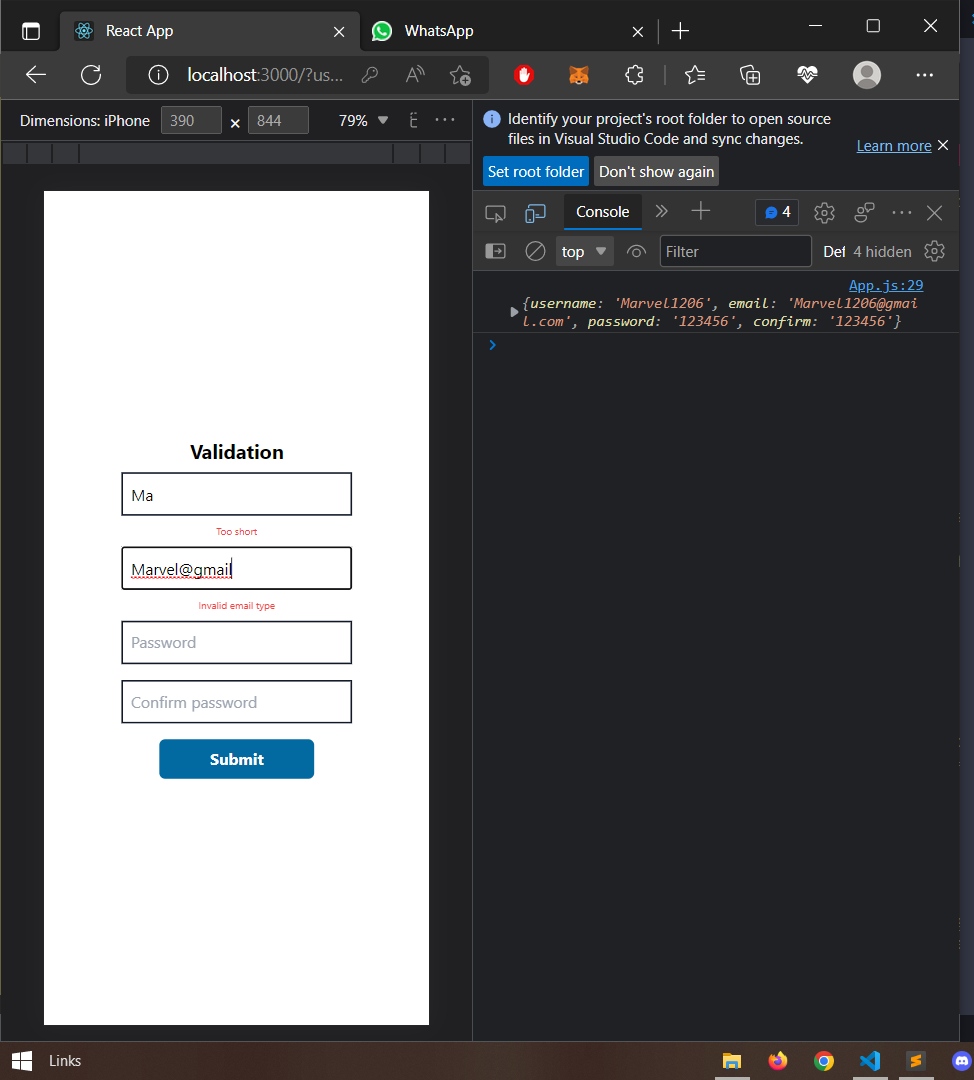Open File Explorer from the taskbar
Viewport: 974px width, 1080px height.
pyautogui.click(x=732, y=1061)
